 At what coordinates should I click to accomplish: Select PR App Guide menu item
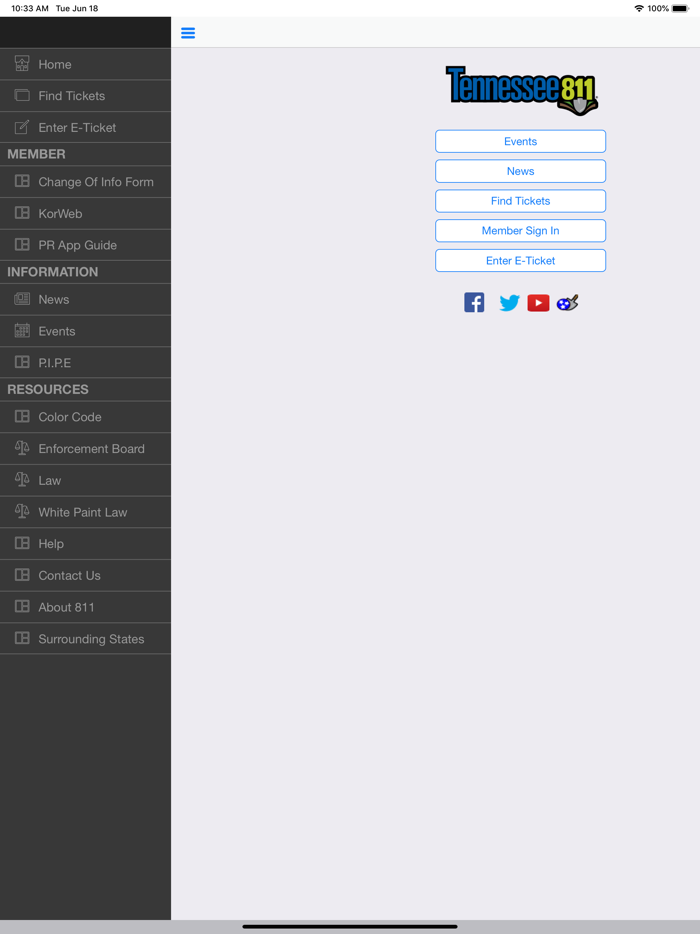(85, 245)
